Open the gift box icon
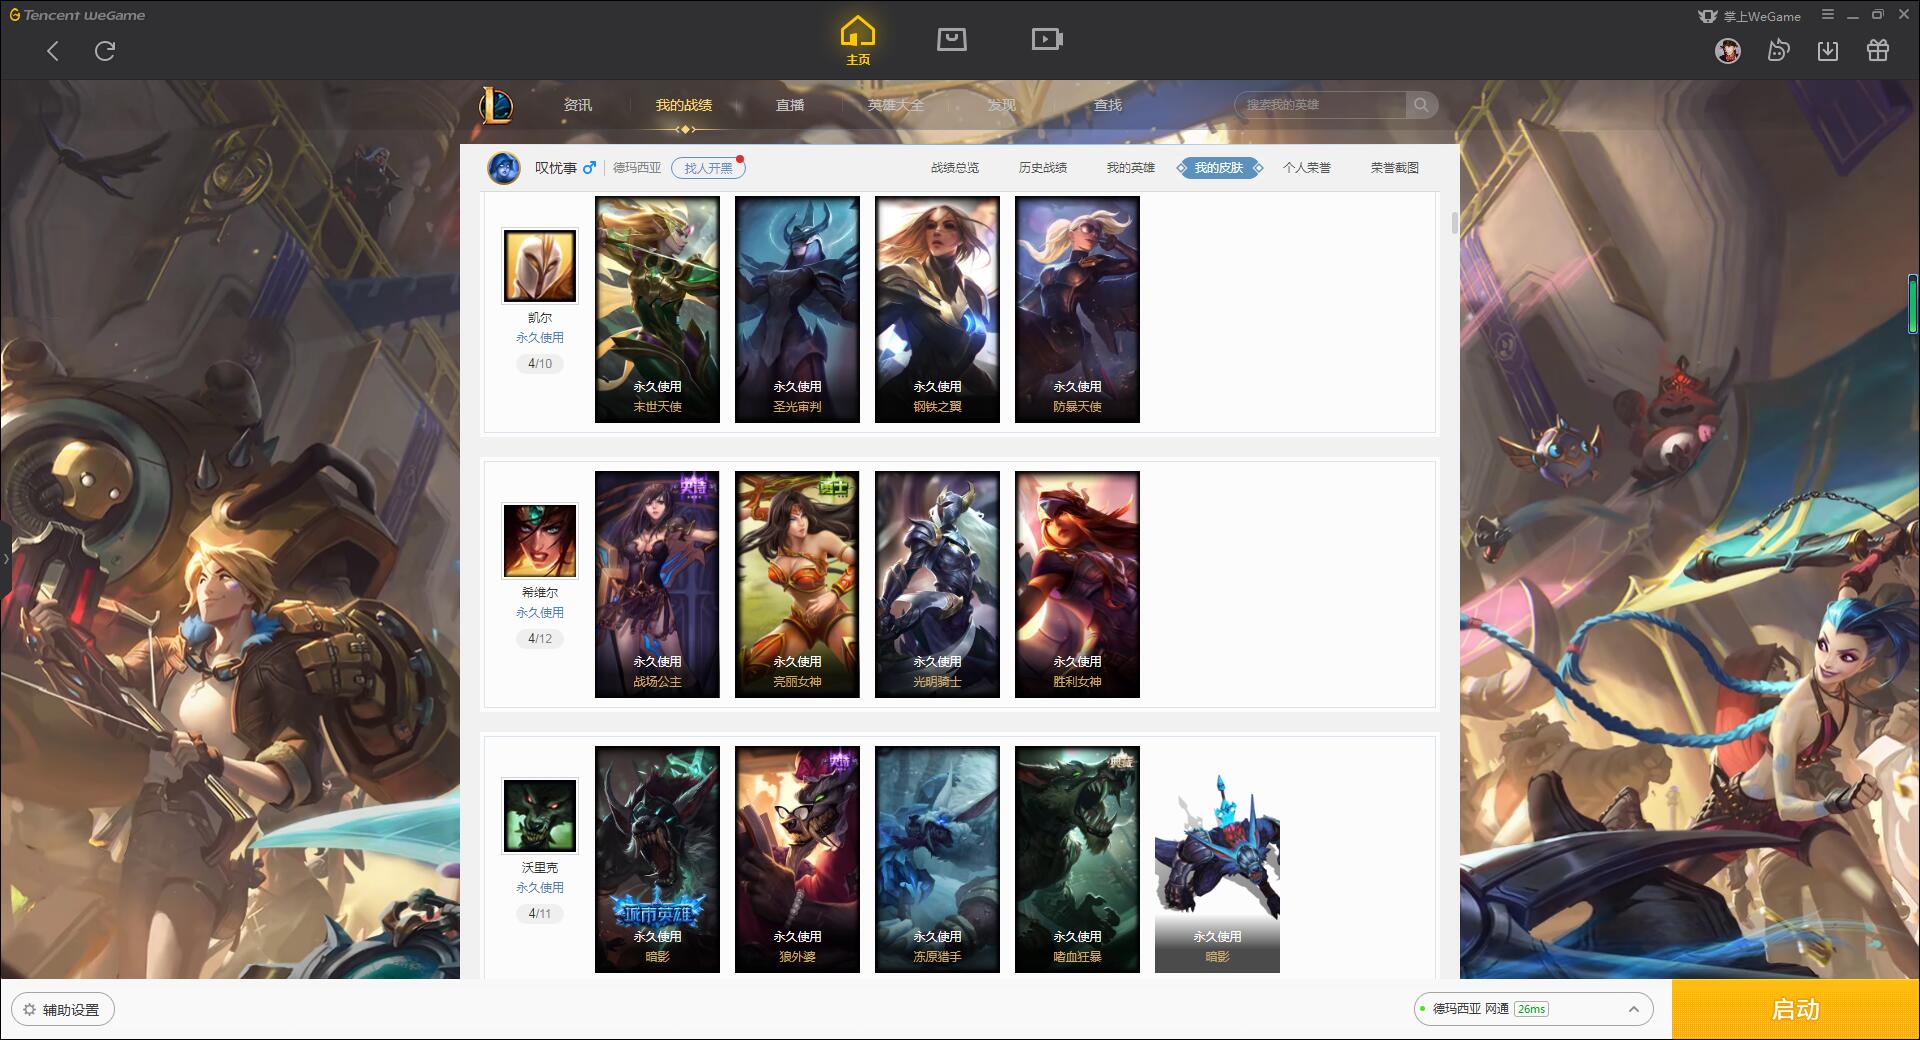The width and height of the screenshot is (1920, 1040). pos(1878,50)
